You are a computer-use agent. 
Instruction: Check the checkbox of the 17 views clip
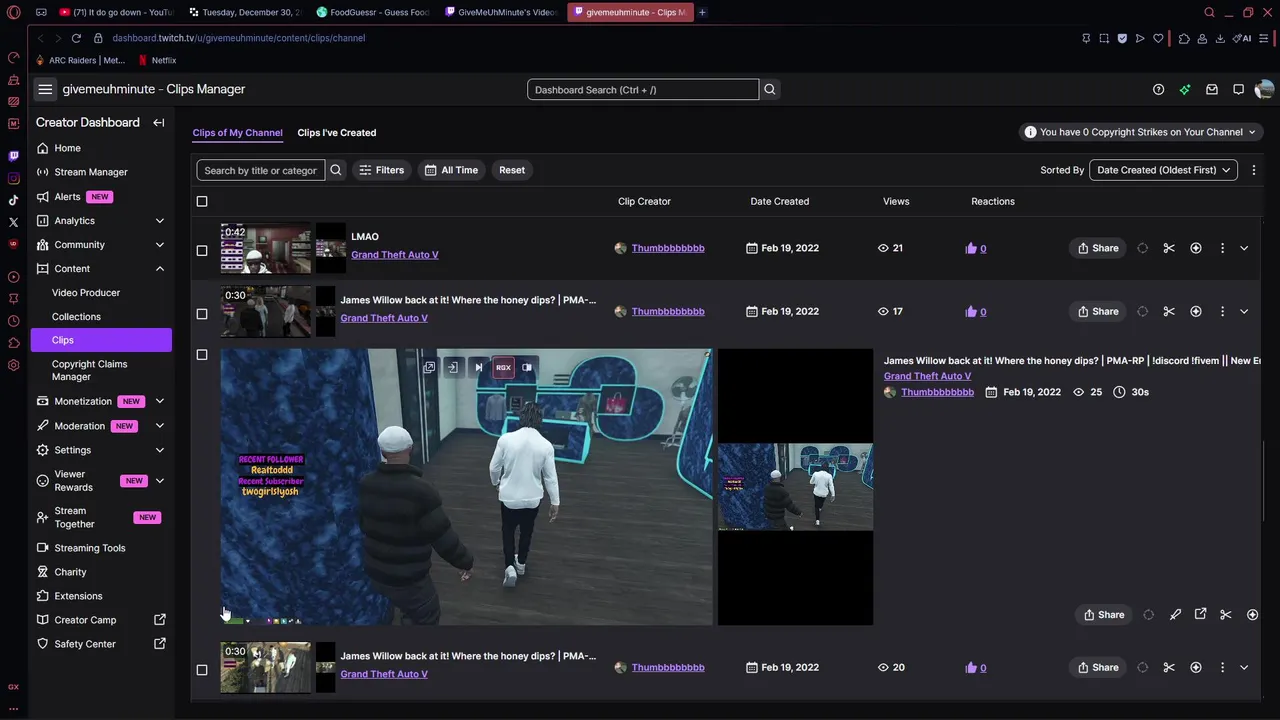coord(202,313)
